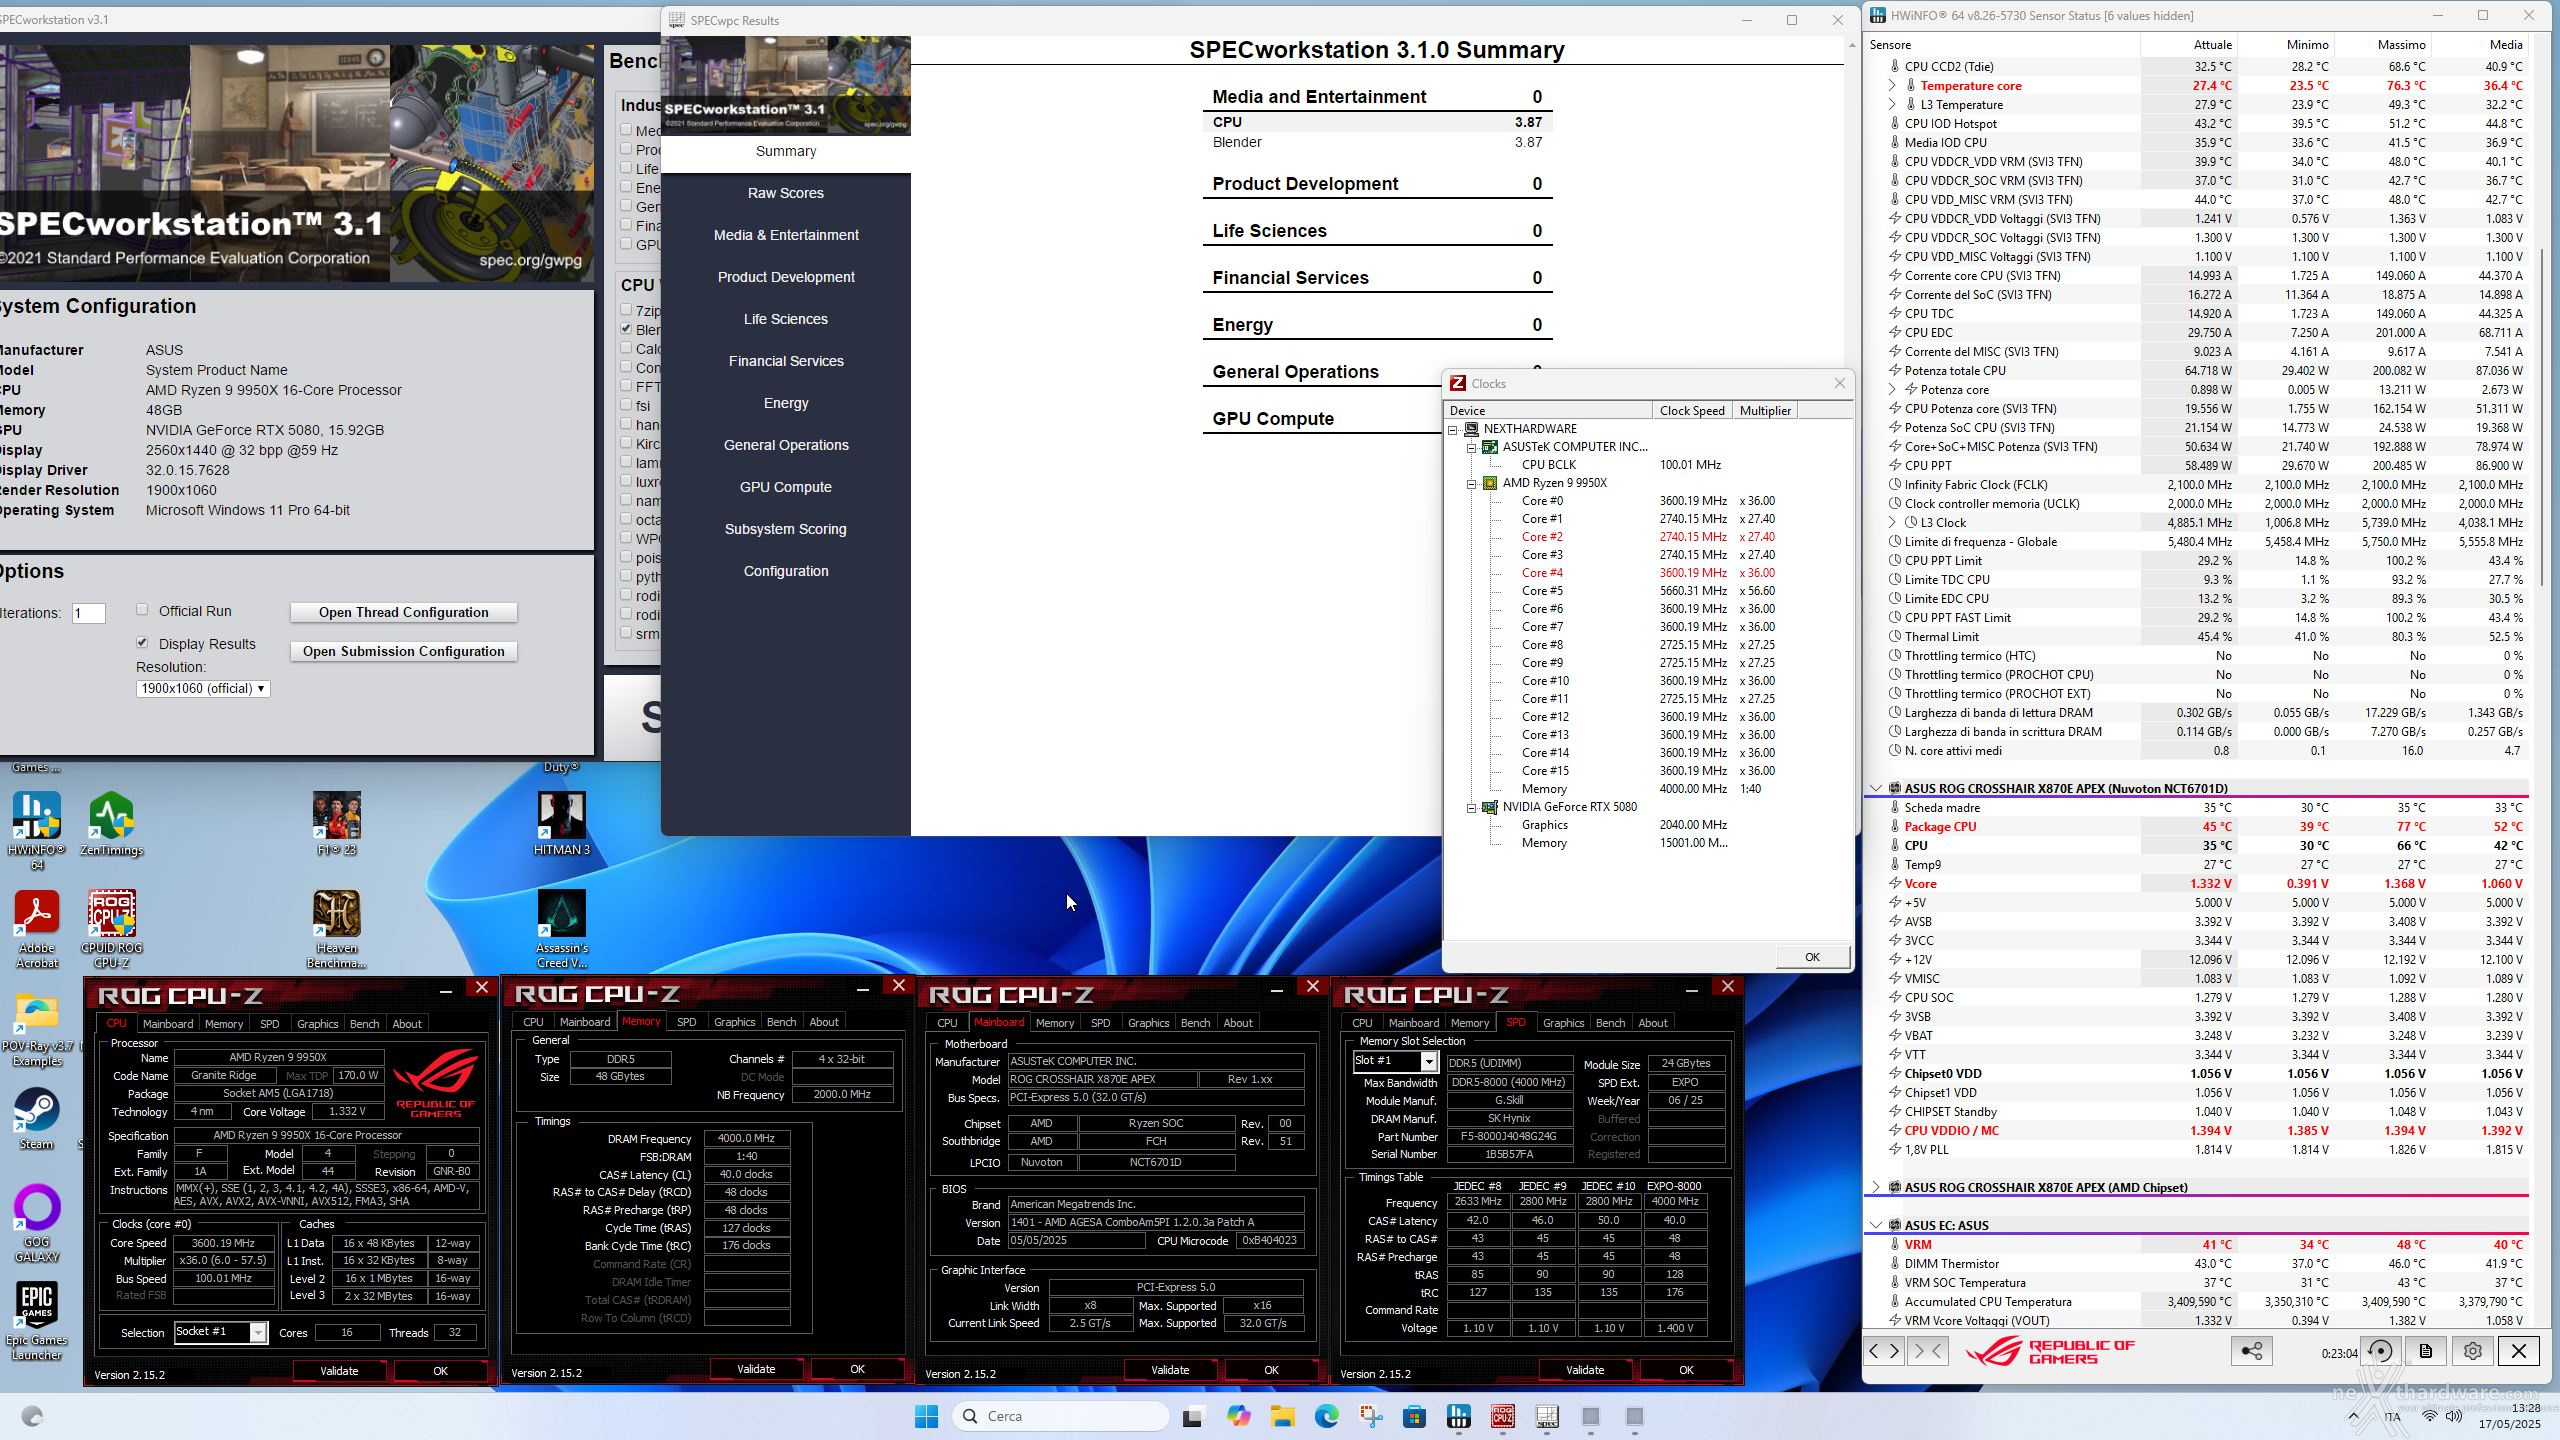This screenshot has width=2560, height=1440.
Task: Open Heaven Benchmark desktop shortcut
Action: pos(336,928)
